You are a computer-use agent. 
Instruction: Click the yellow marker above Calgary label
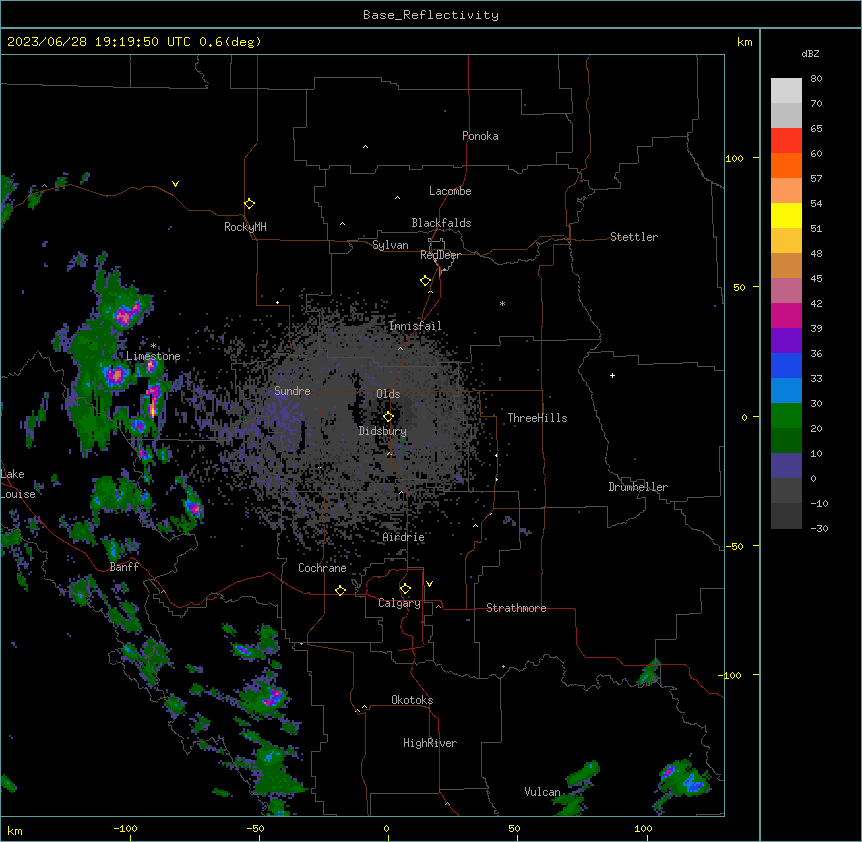pyautogui.click(x=405, y=589)
